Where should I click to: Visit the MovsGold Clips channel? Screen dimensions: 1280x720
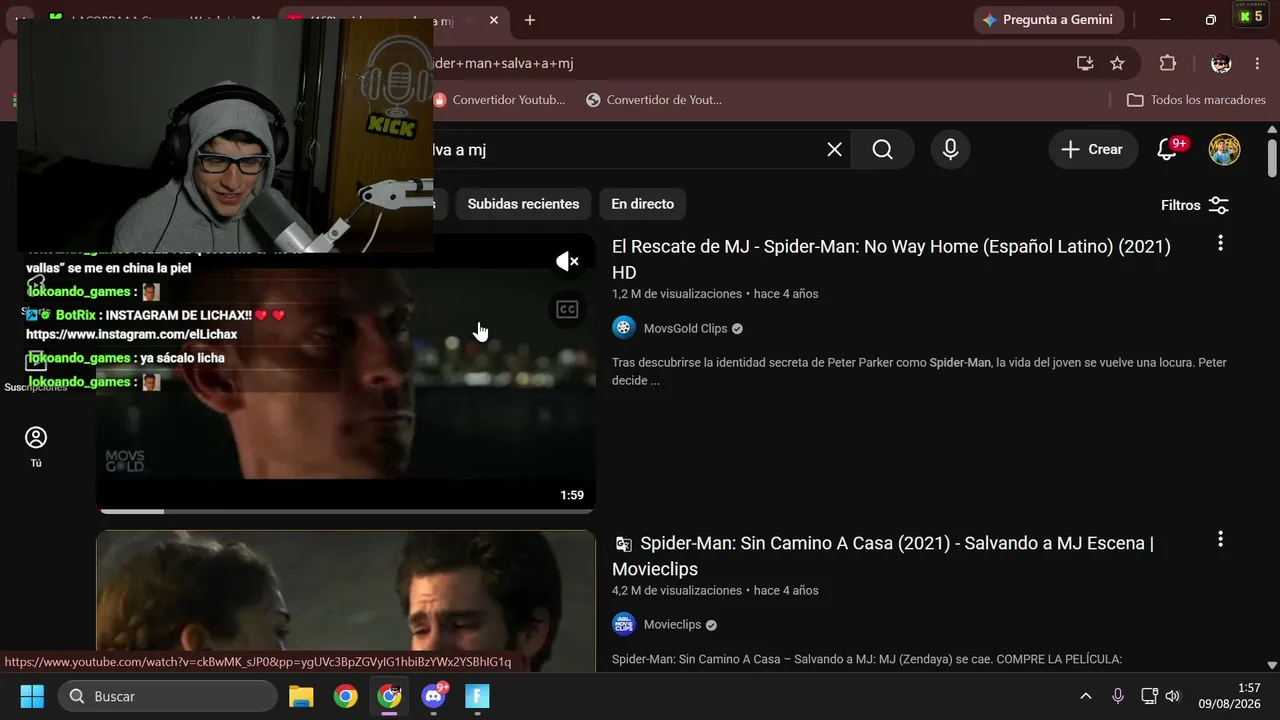click(685, 328)
